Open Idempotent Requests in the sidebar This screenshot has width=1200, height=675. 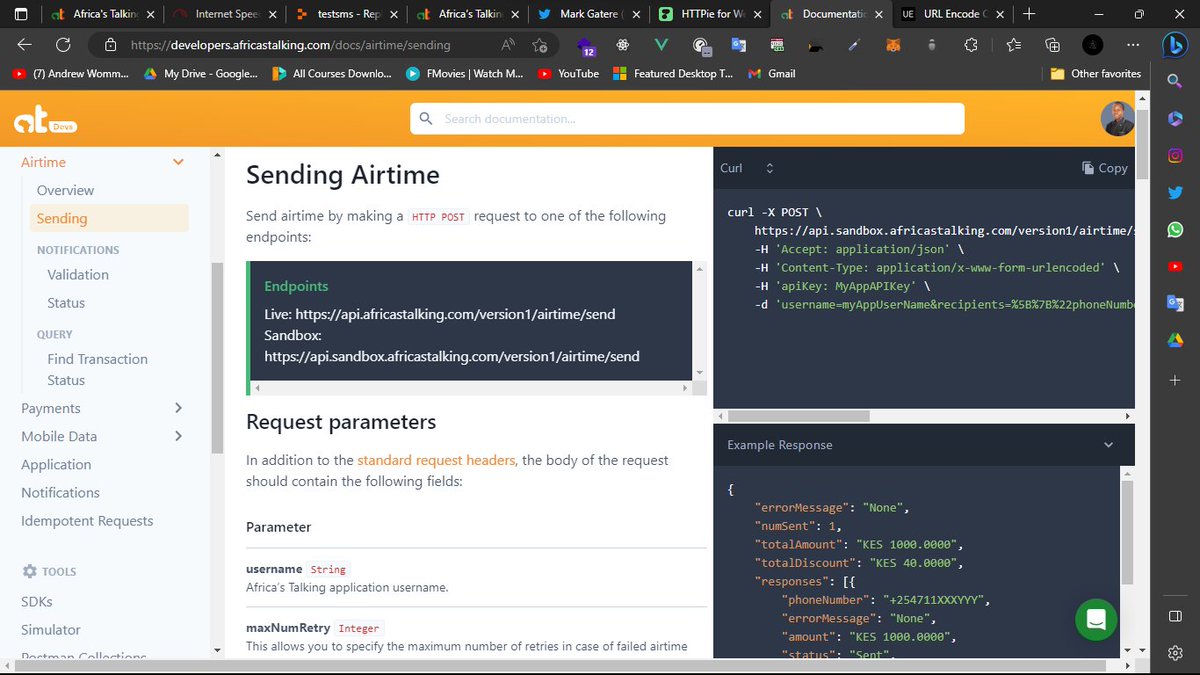click(87, 520)
